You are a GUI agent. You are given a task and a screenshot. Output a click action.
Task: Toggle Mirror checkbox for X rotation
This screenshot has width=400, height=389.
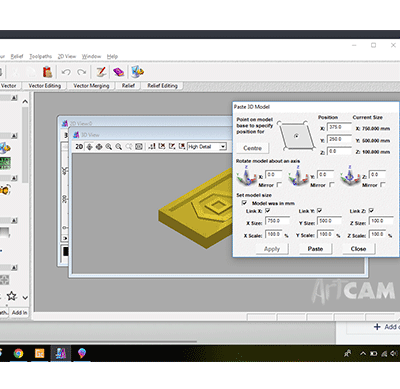coord(279,185)
